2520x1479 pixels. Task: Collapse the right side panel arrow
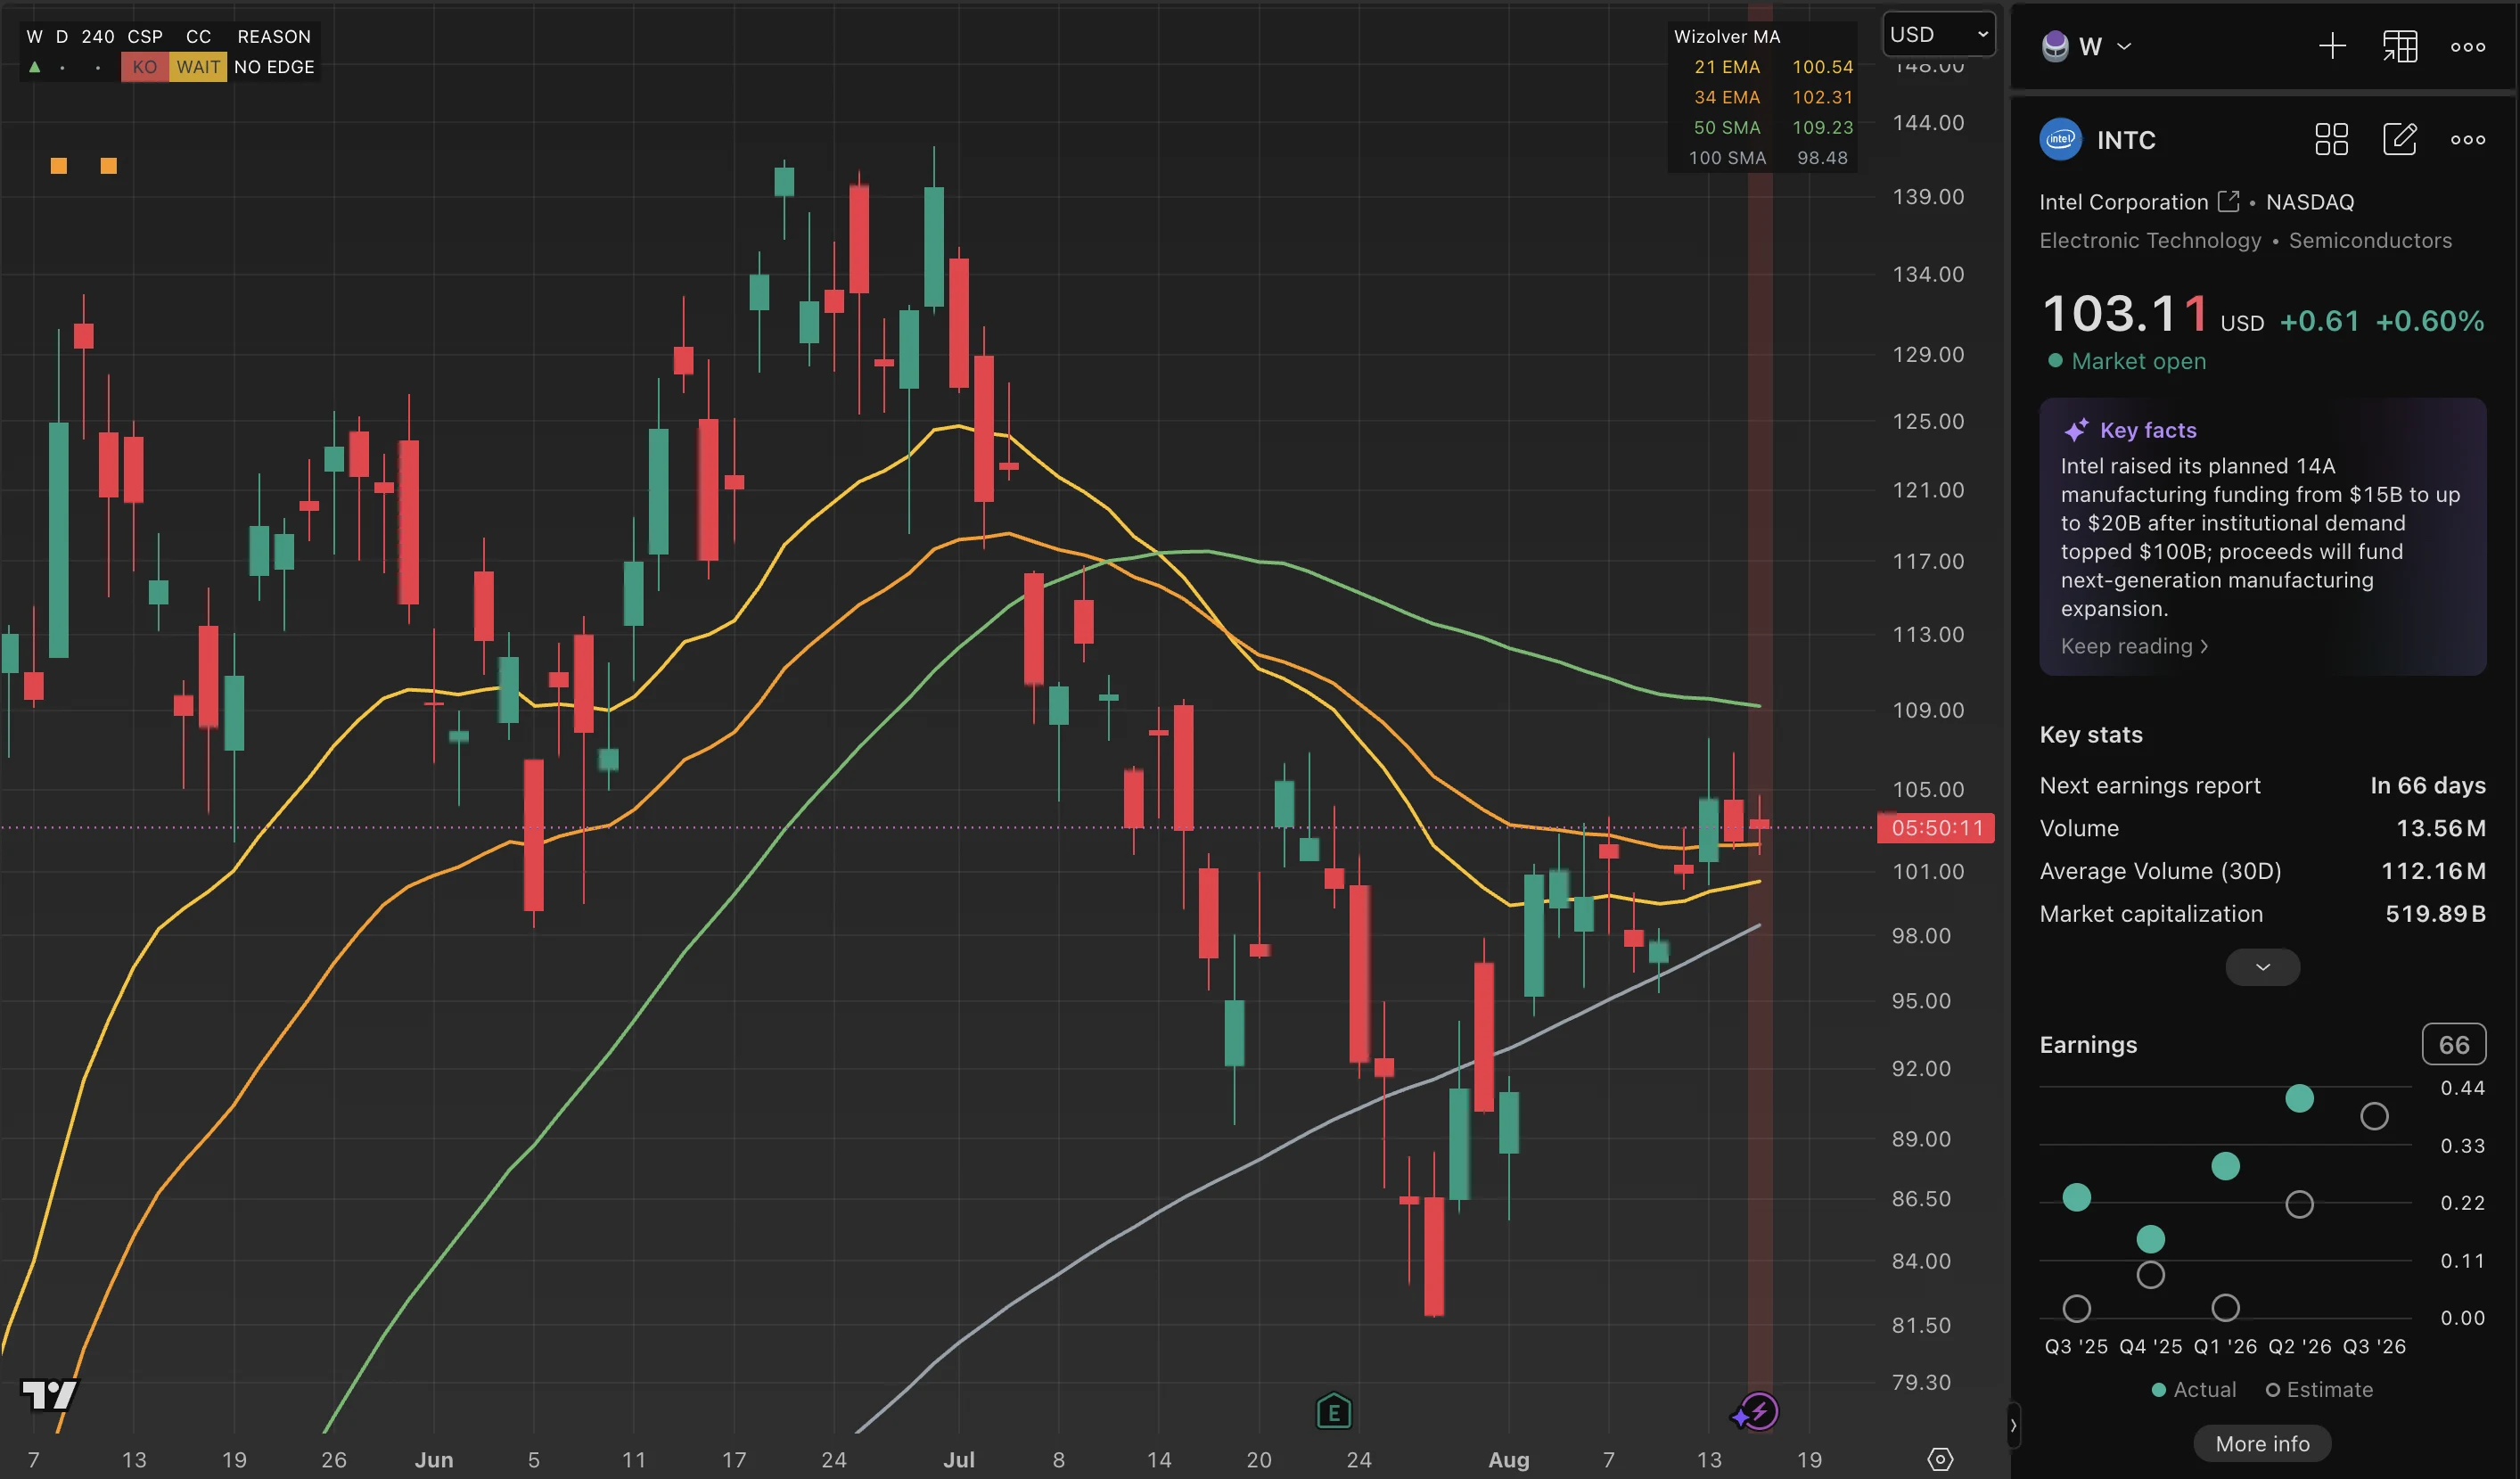[2013, 1425]
